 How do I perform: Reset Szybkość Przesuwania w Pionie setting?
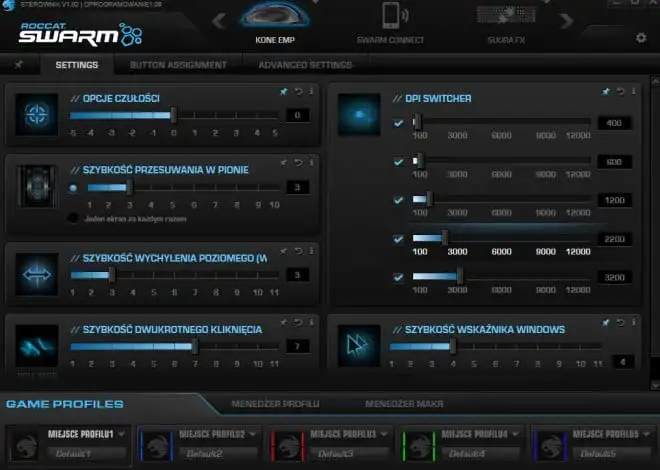coord(298,162)
